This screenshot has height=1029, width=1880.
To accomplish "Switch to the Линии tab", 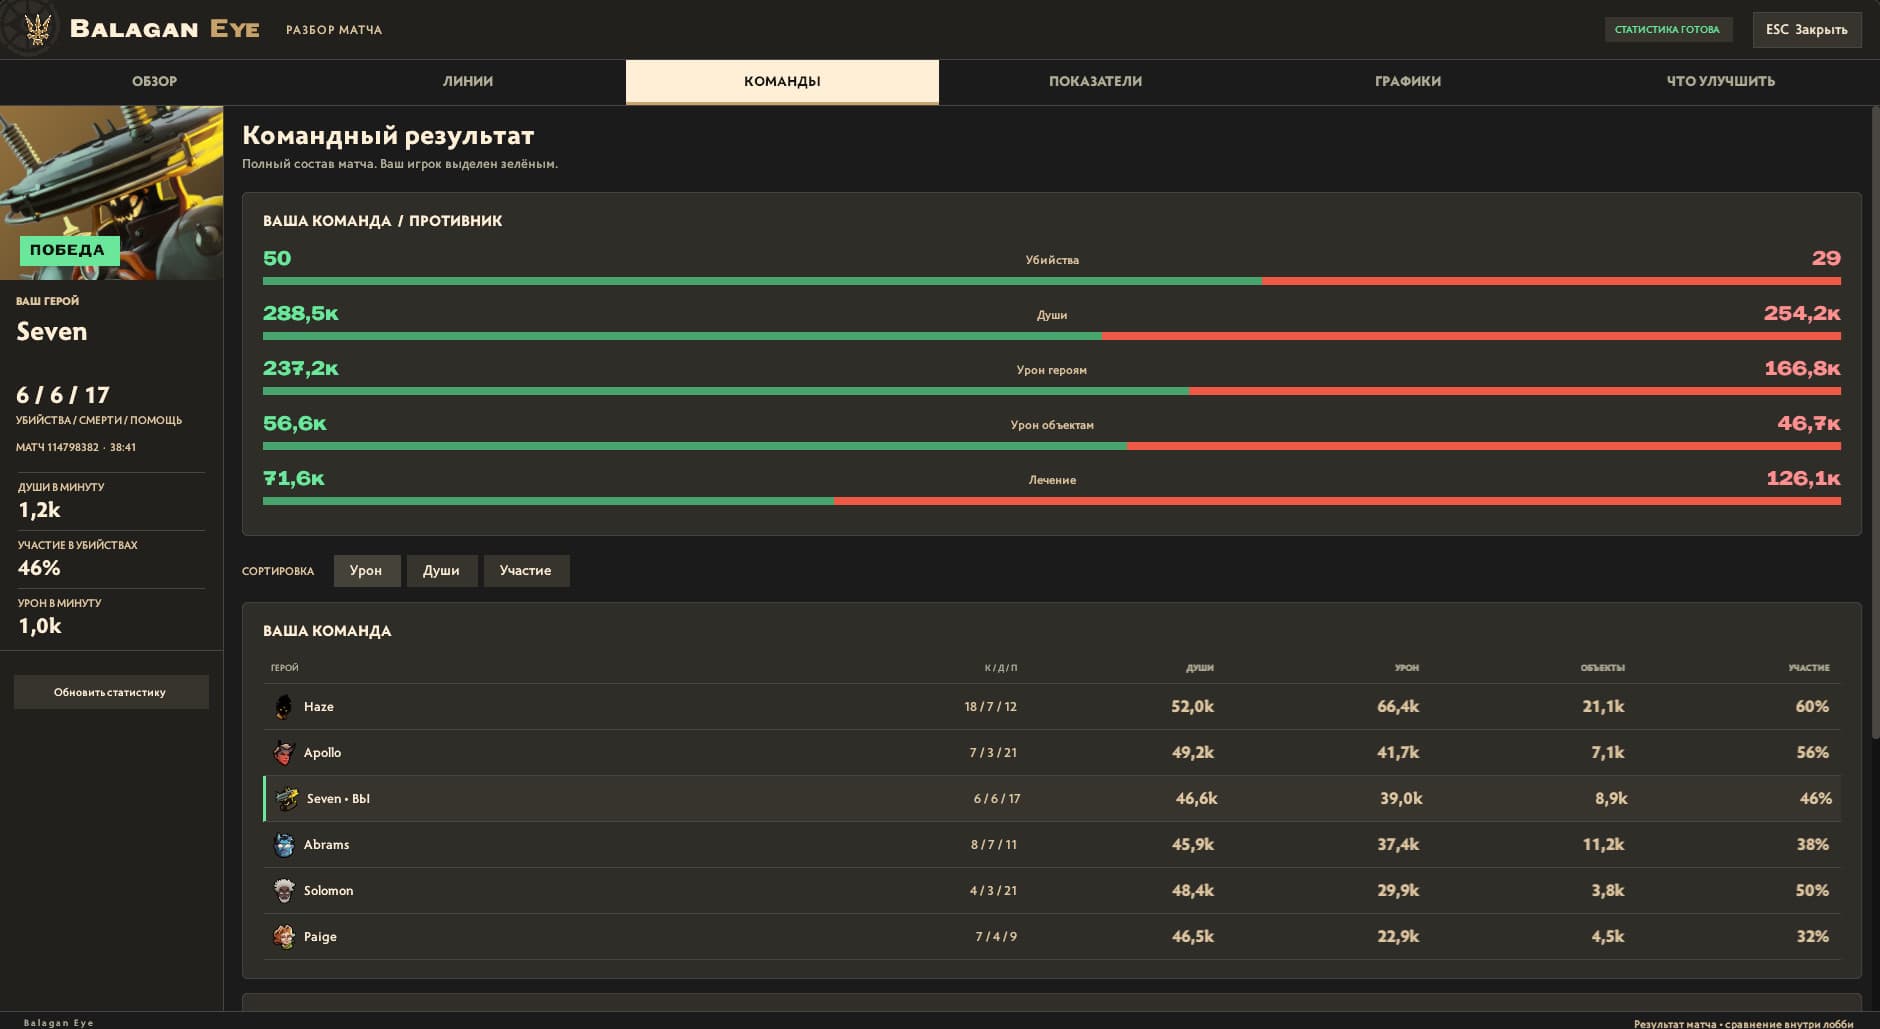I will click(468, 81).
